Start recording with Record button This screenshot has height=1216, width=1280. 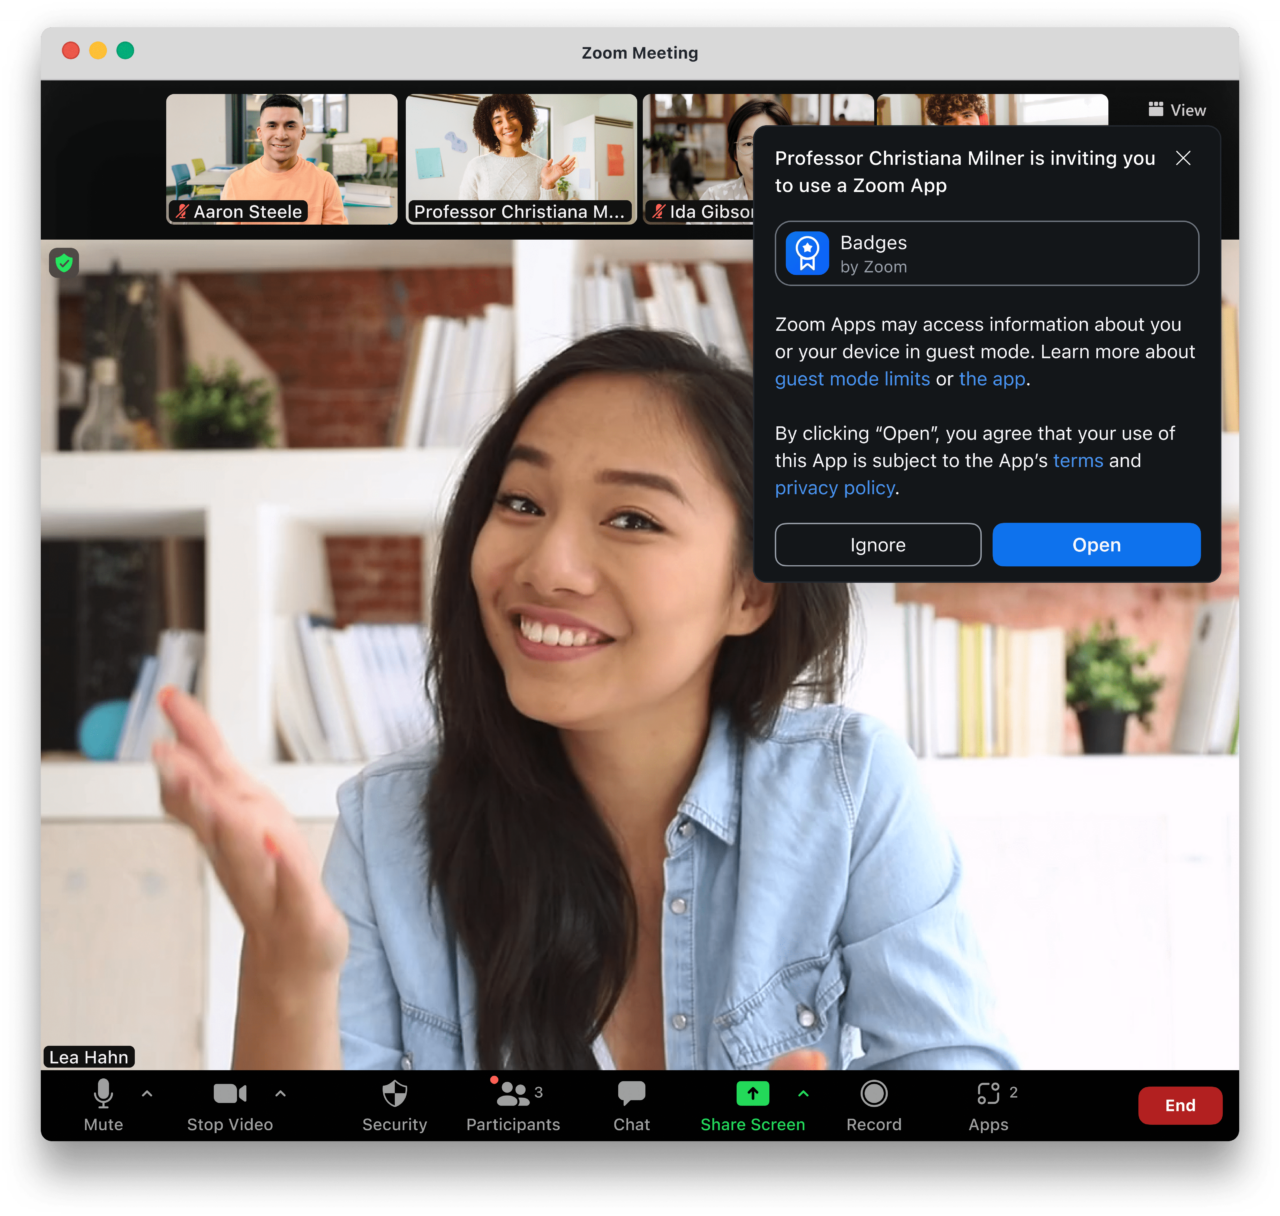tap(873, 1106)
